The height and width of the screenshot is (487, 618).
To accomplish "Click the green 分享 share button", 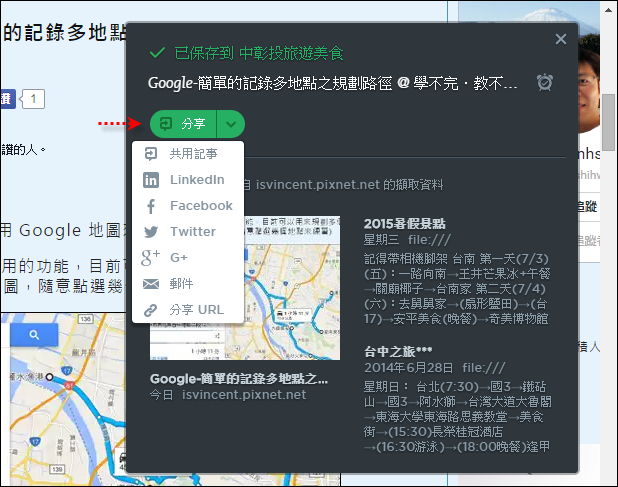I will click(x=183, y=124).
